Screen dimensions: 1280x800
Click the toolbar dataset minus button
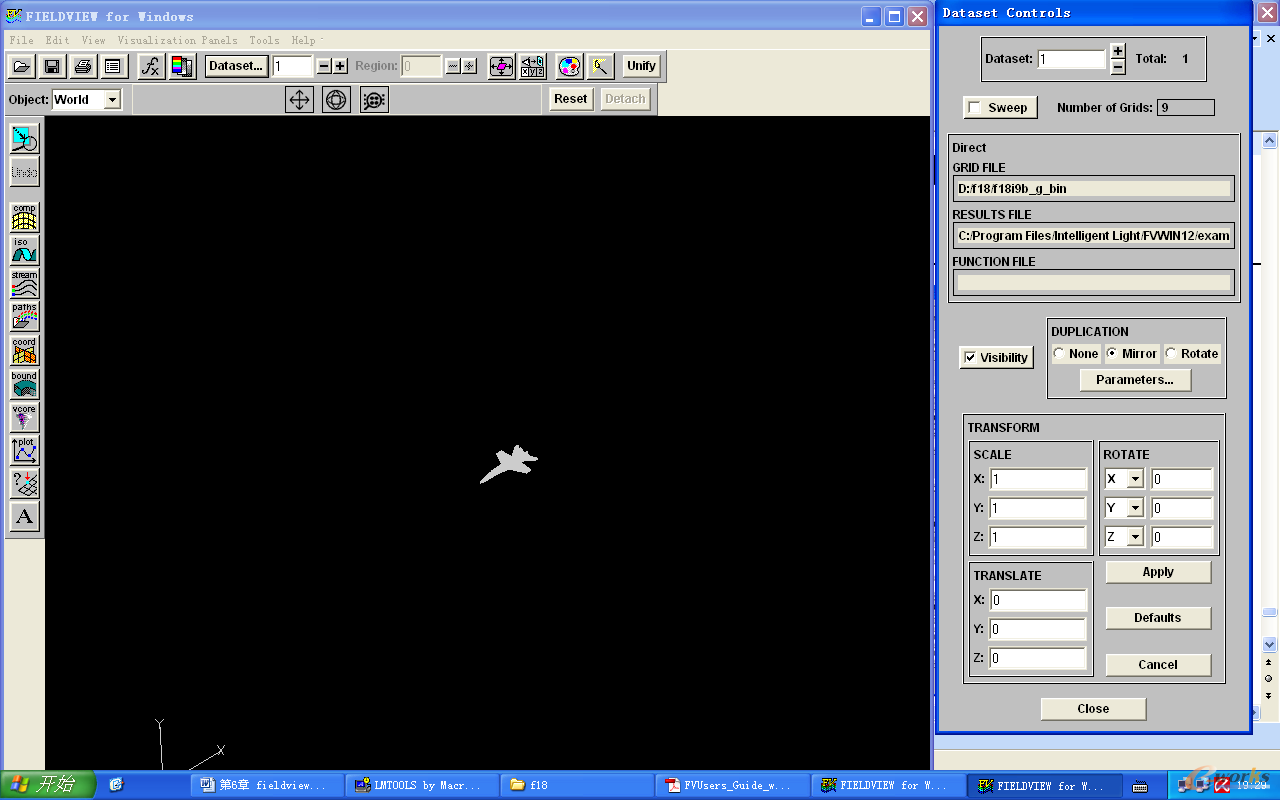click(324, 66)
